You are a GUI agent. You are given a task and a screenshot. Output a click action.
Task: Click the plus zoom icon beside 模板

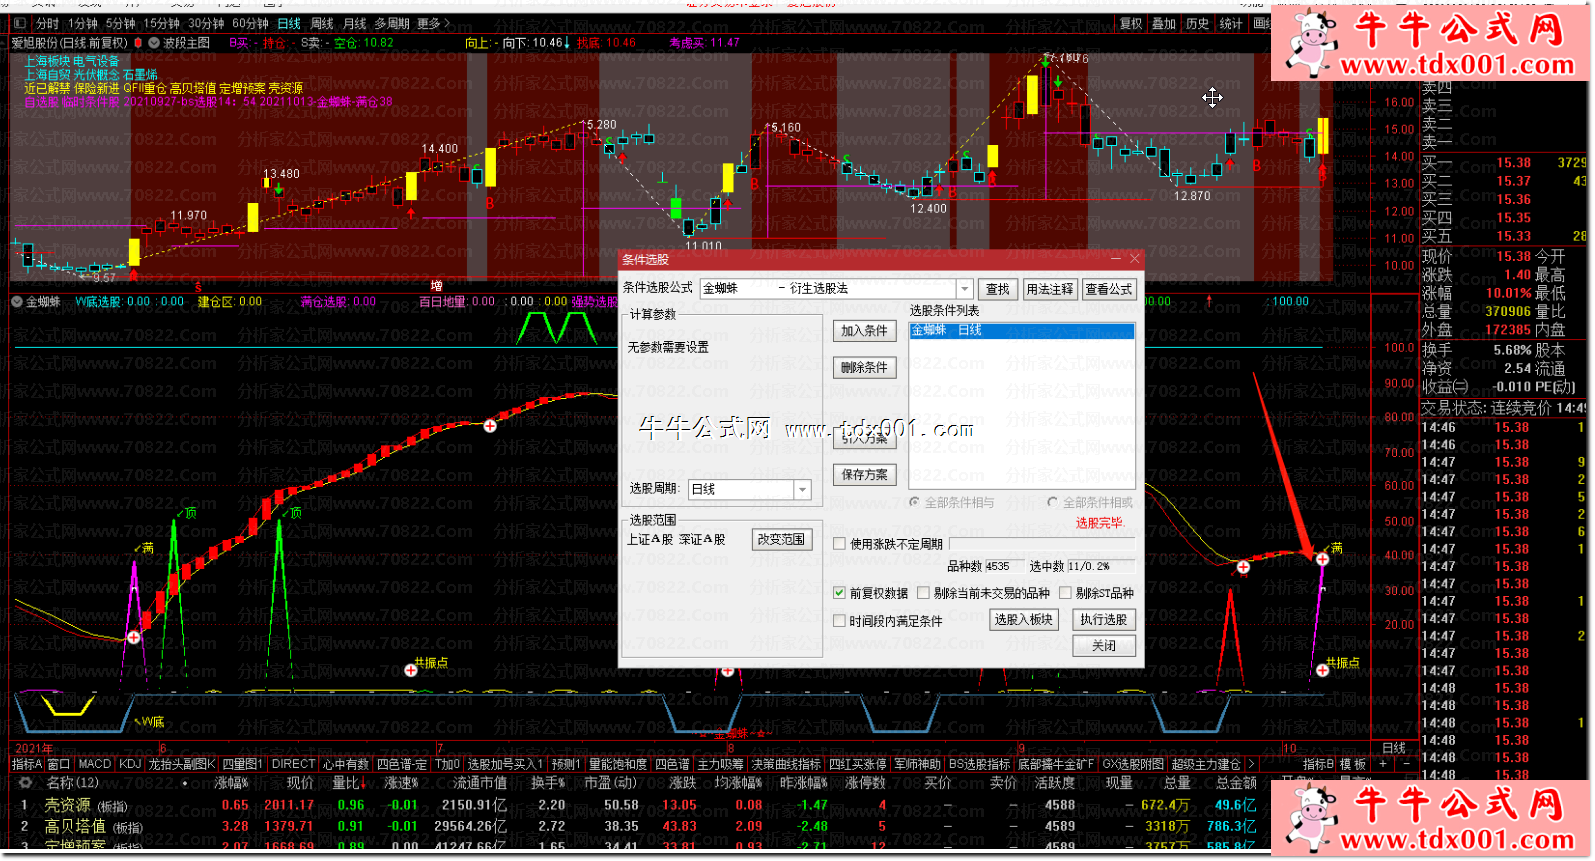pos(1383,764)
